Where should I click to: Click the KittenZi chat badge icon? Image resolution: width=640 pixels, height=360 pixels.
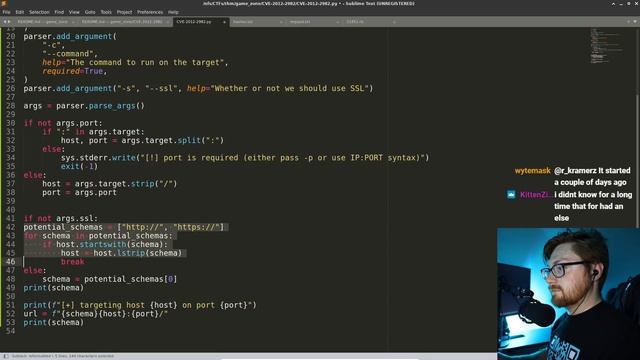[x=511, y=195]
